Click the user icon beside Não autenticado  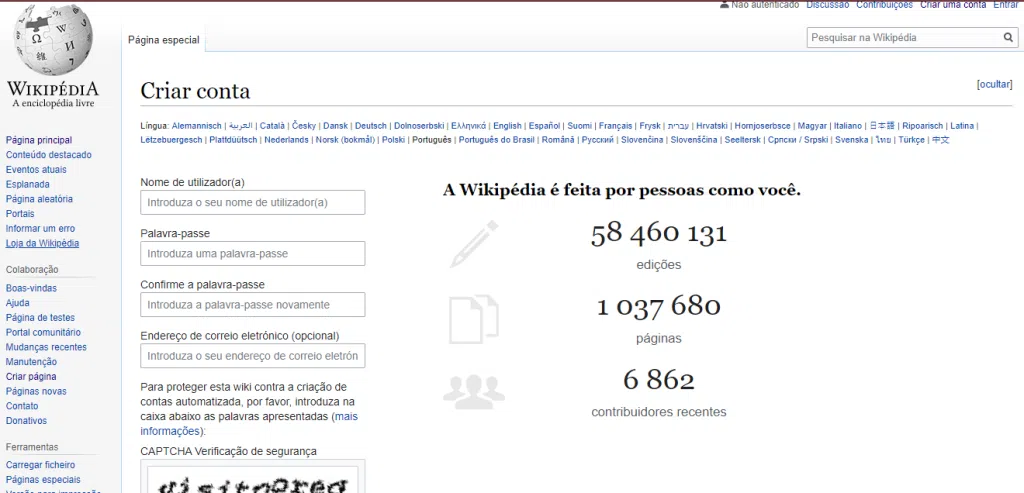[724, 4]
